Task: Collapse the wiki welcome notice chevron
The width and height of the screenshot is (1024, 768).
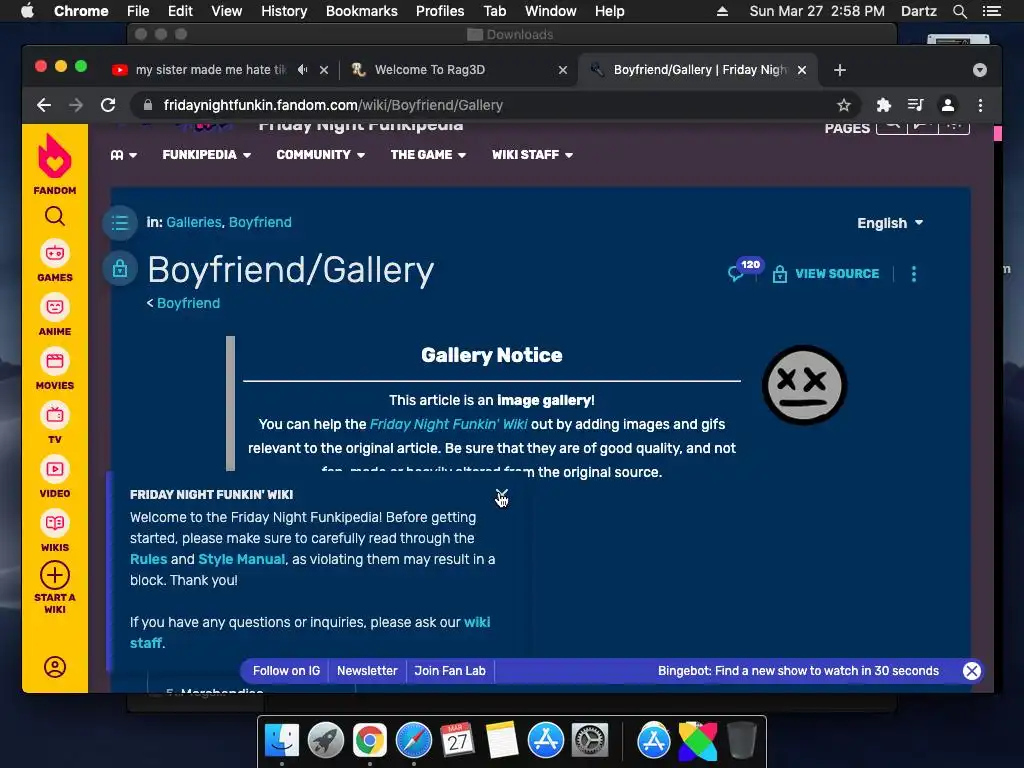Action: point(502,494)
